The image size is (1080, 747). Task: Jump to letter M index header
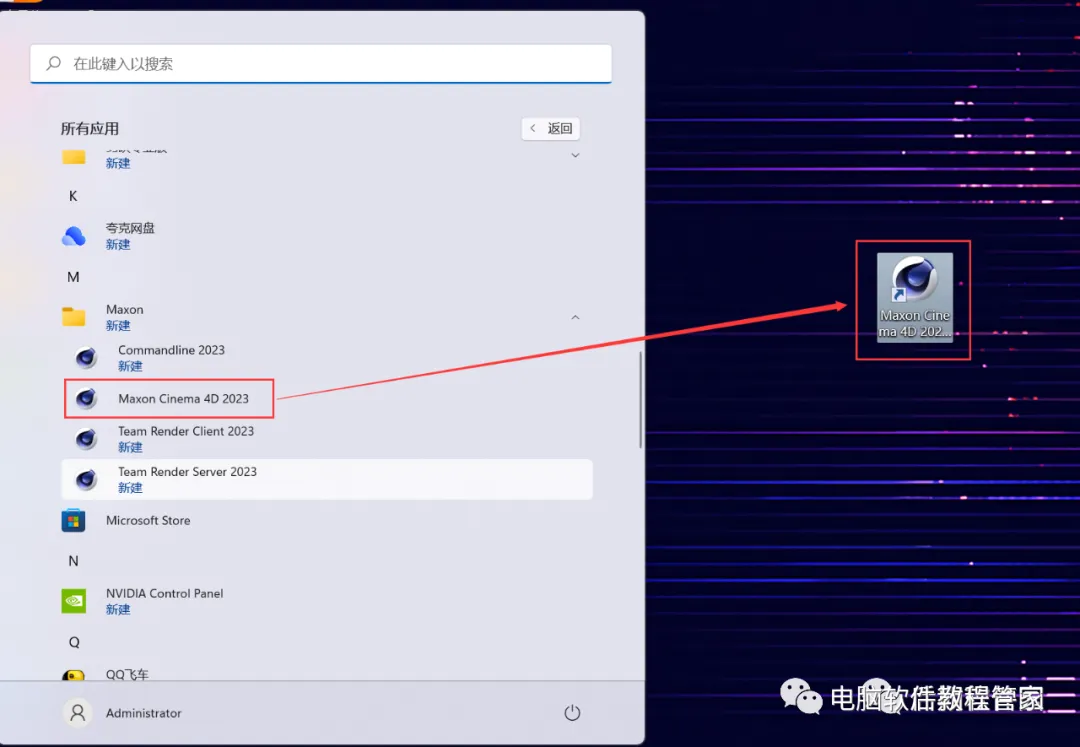click(x=73, y=277)
